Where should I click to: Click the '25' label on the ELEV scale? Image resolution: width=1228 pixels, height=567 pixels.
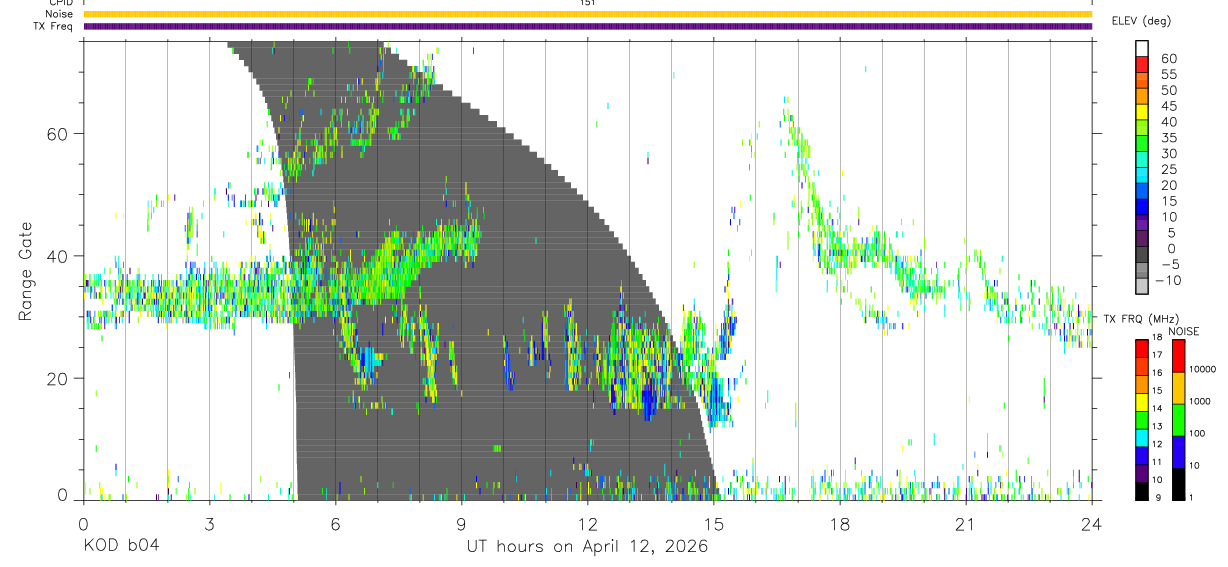[x=1169, y=170]
